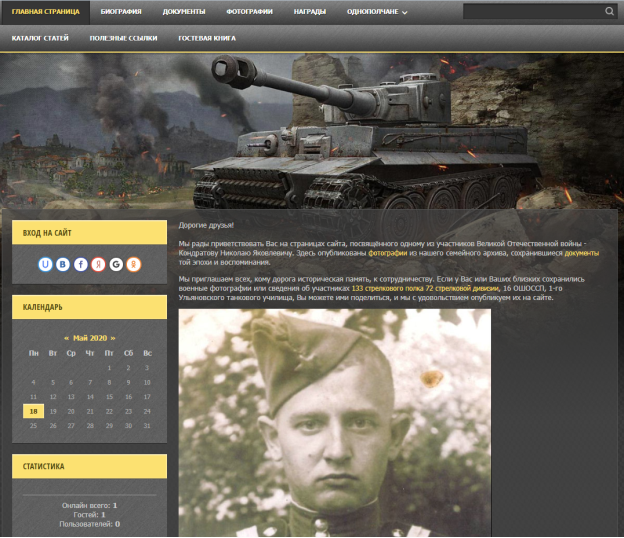Screen dimensions: 624x538
Task: Click Гостей: 1 statistic
Action: tap(90, 515)
